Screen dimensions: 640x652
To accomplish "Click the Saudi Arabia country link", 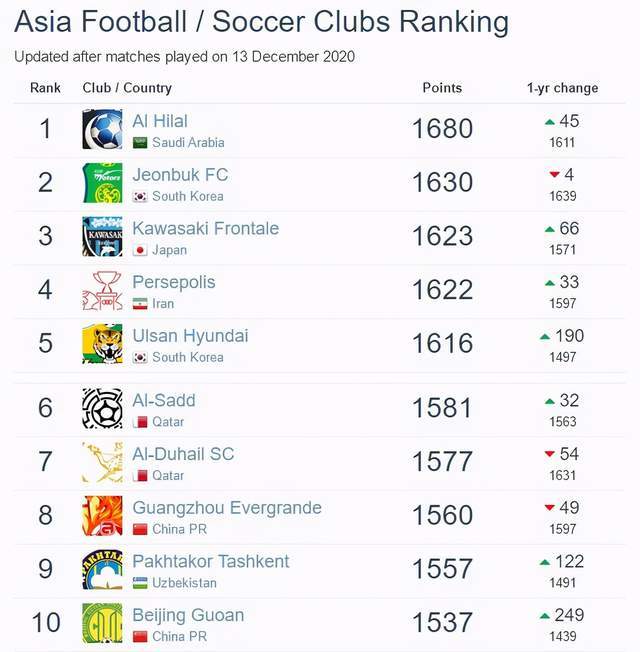I will click(x=188, y=143).
